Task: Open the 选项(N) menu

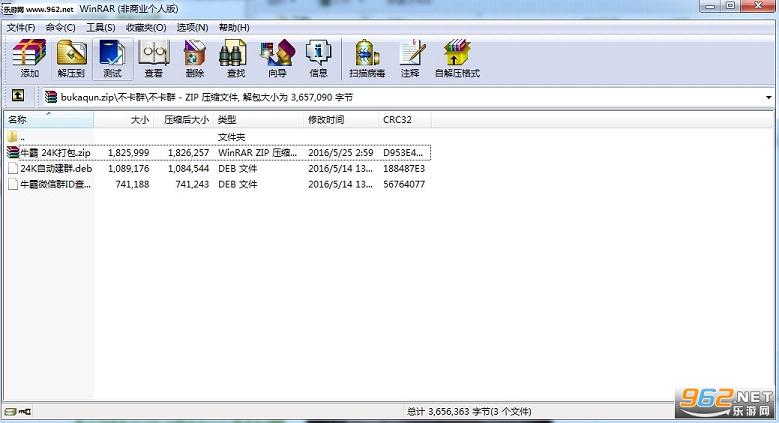Action: [192, 27]
